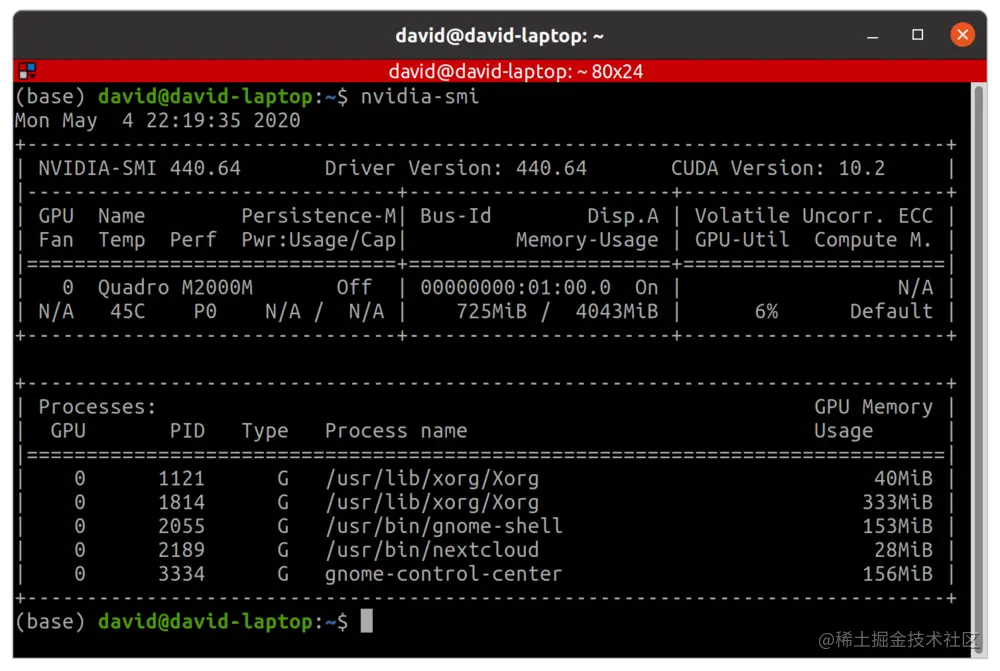Viewport: 1000px width, 671px height.
Task: Select process name /usr/bin/nextcloud
Action: (432, 550)
